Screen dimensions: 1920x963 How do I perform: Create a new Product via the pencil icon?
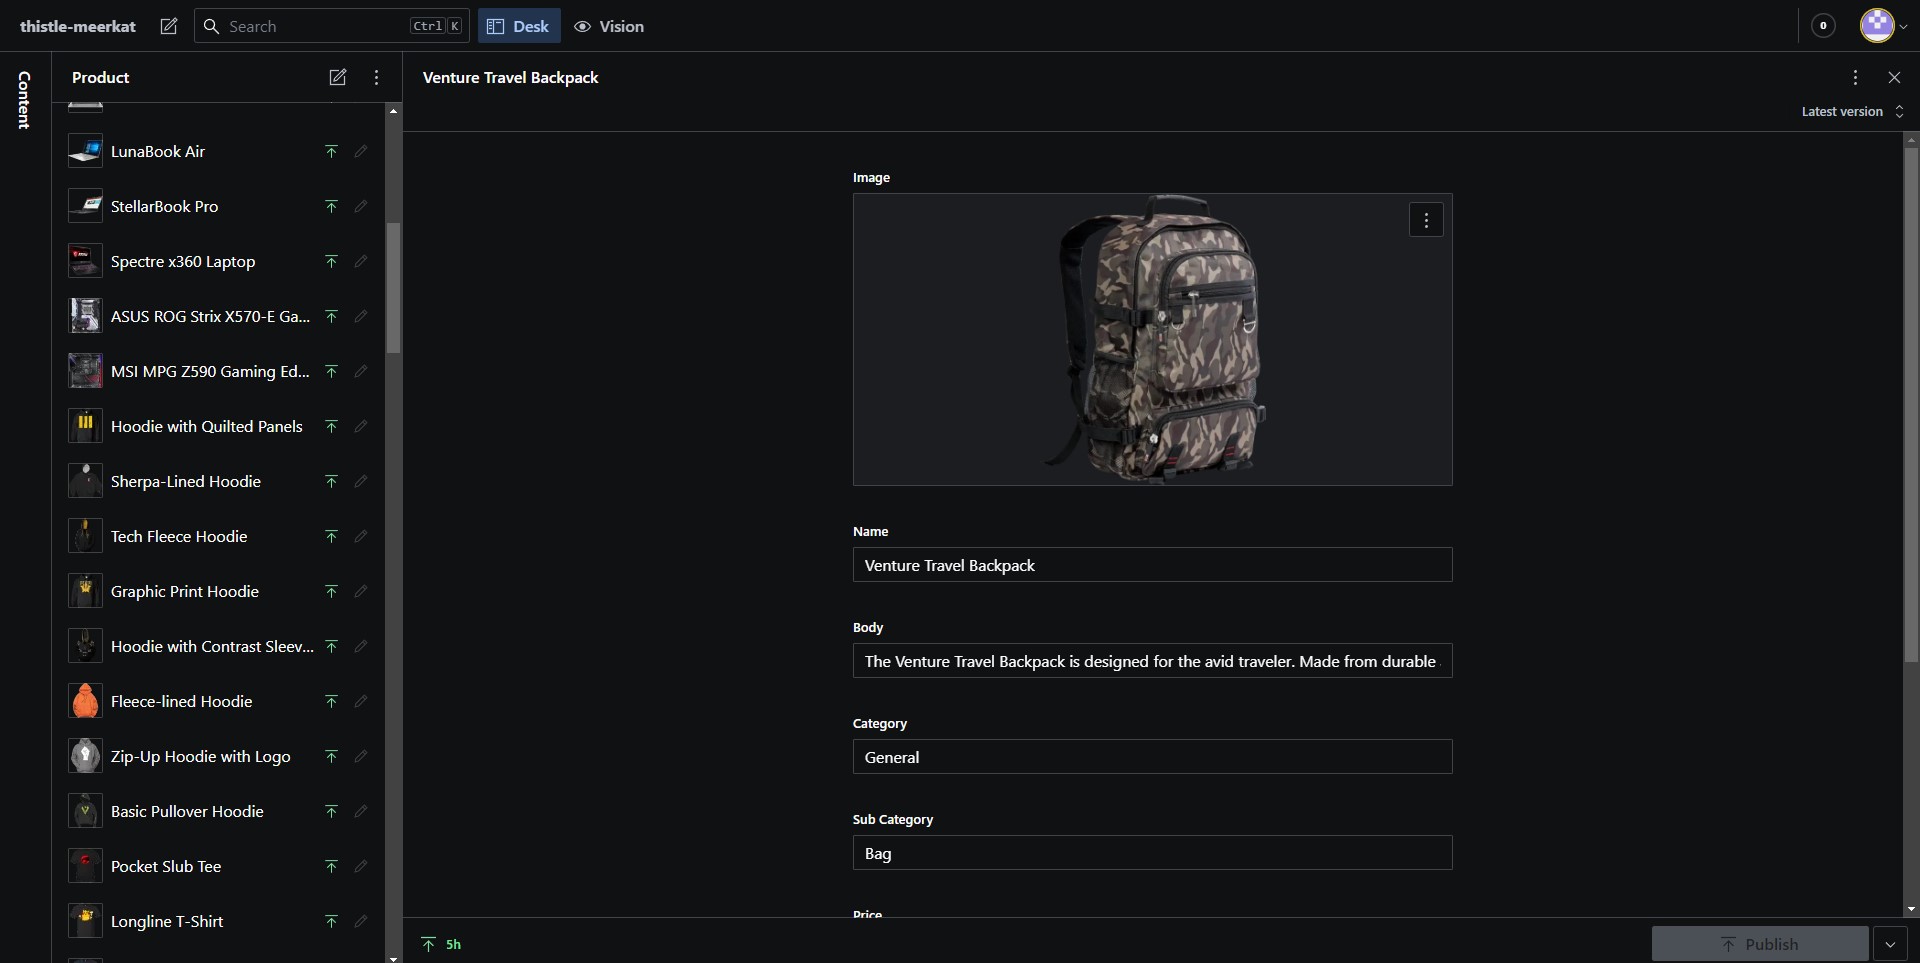click(x=337, y=77)
